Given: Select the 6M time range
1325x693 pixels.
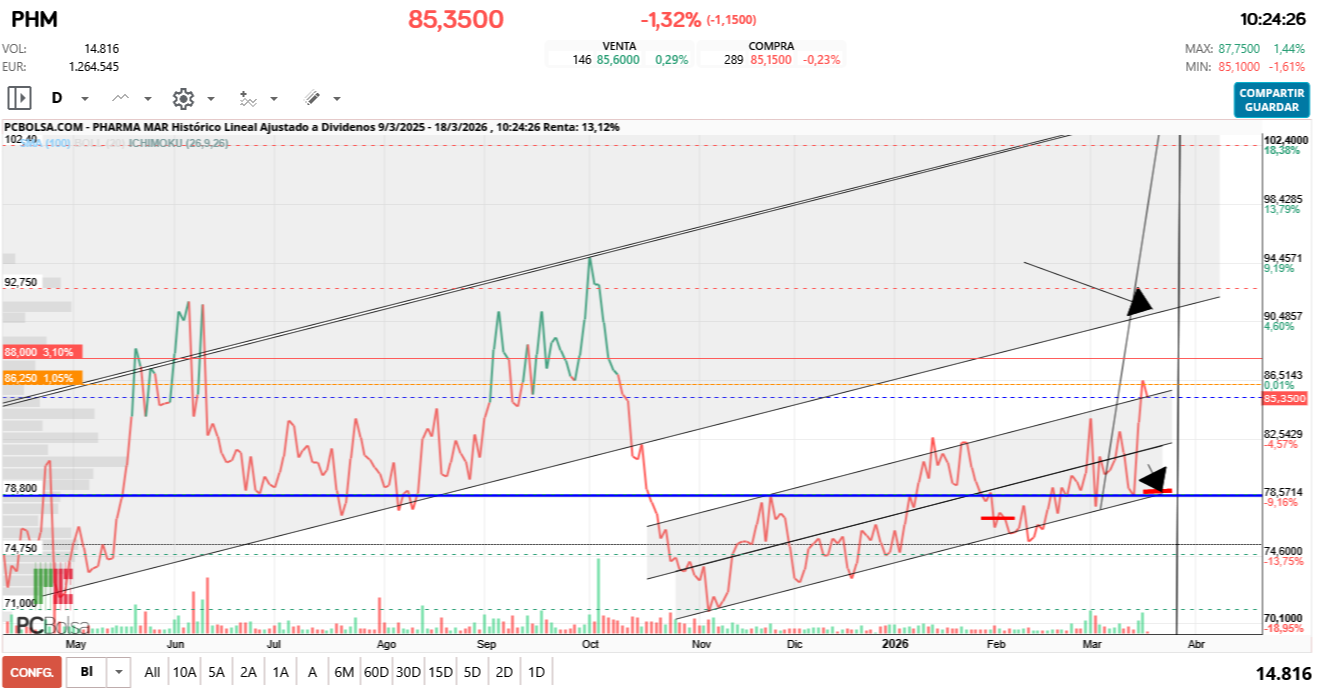Looking at the screenshot, I should click(x=343, y=672).
